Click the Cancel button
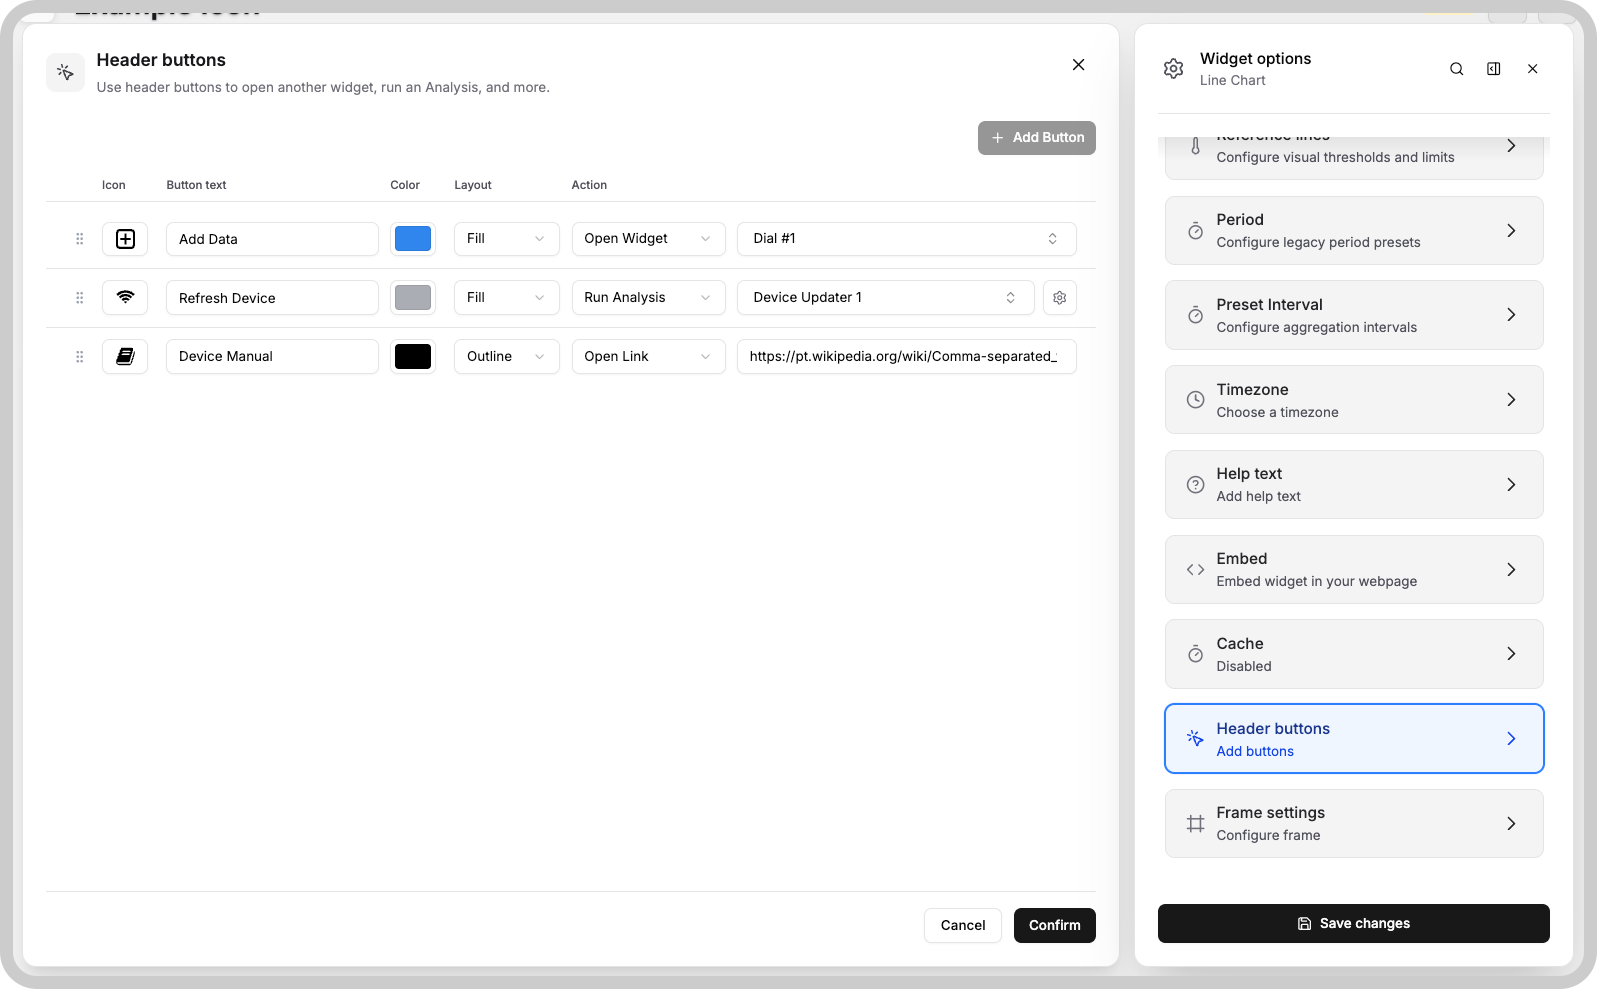Screen dimensions: 1597x989 click(x=963, y=925)
